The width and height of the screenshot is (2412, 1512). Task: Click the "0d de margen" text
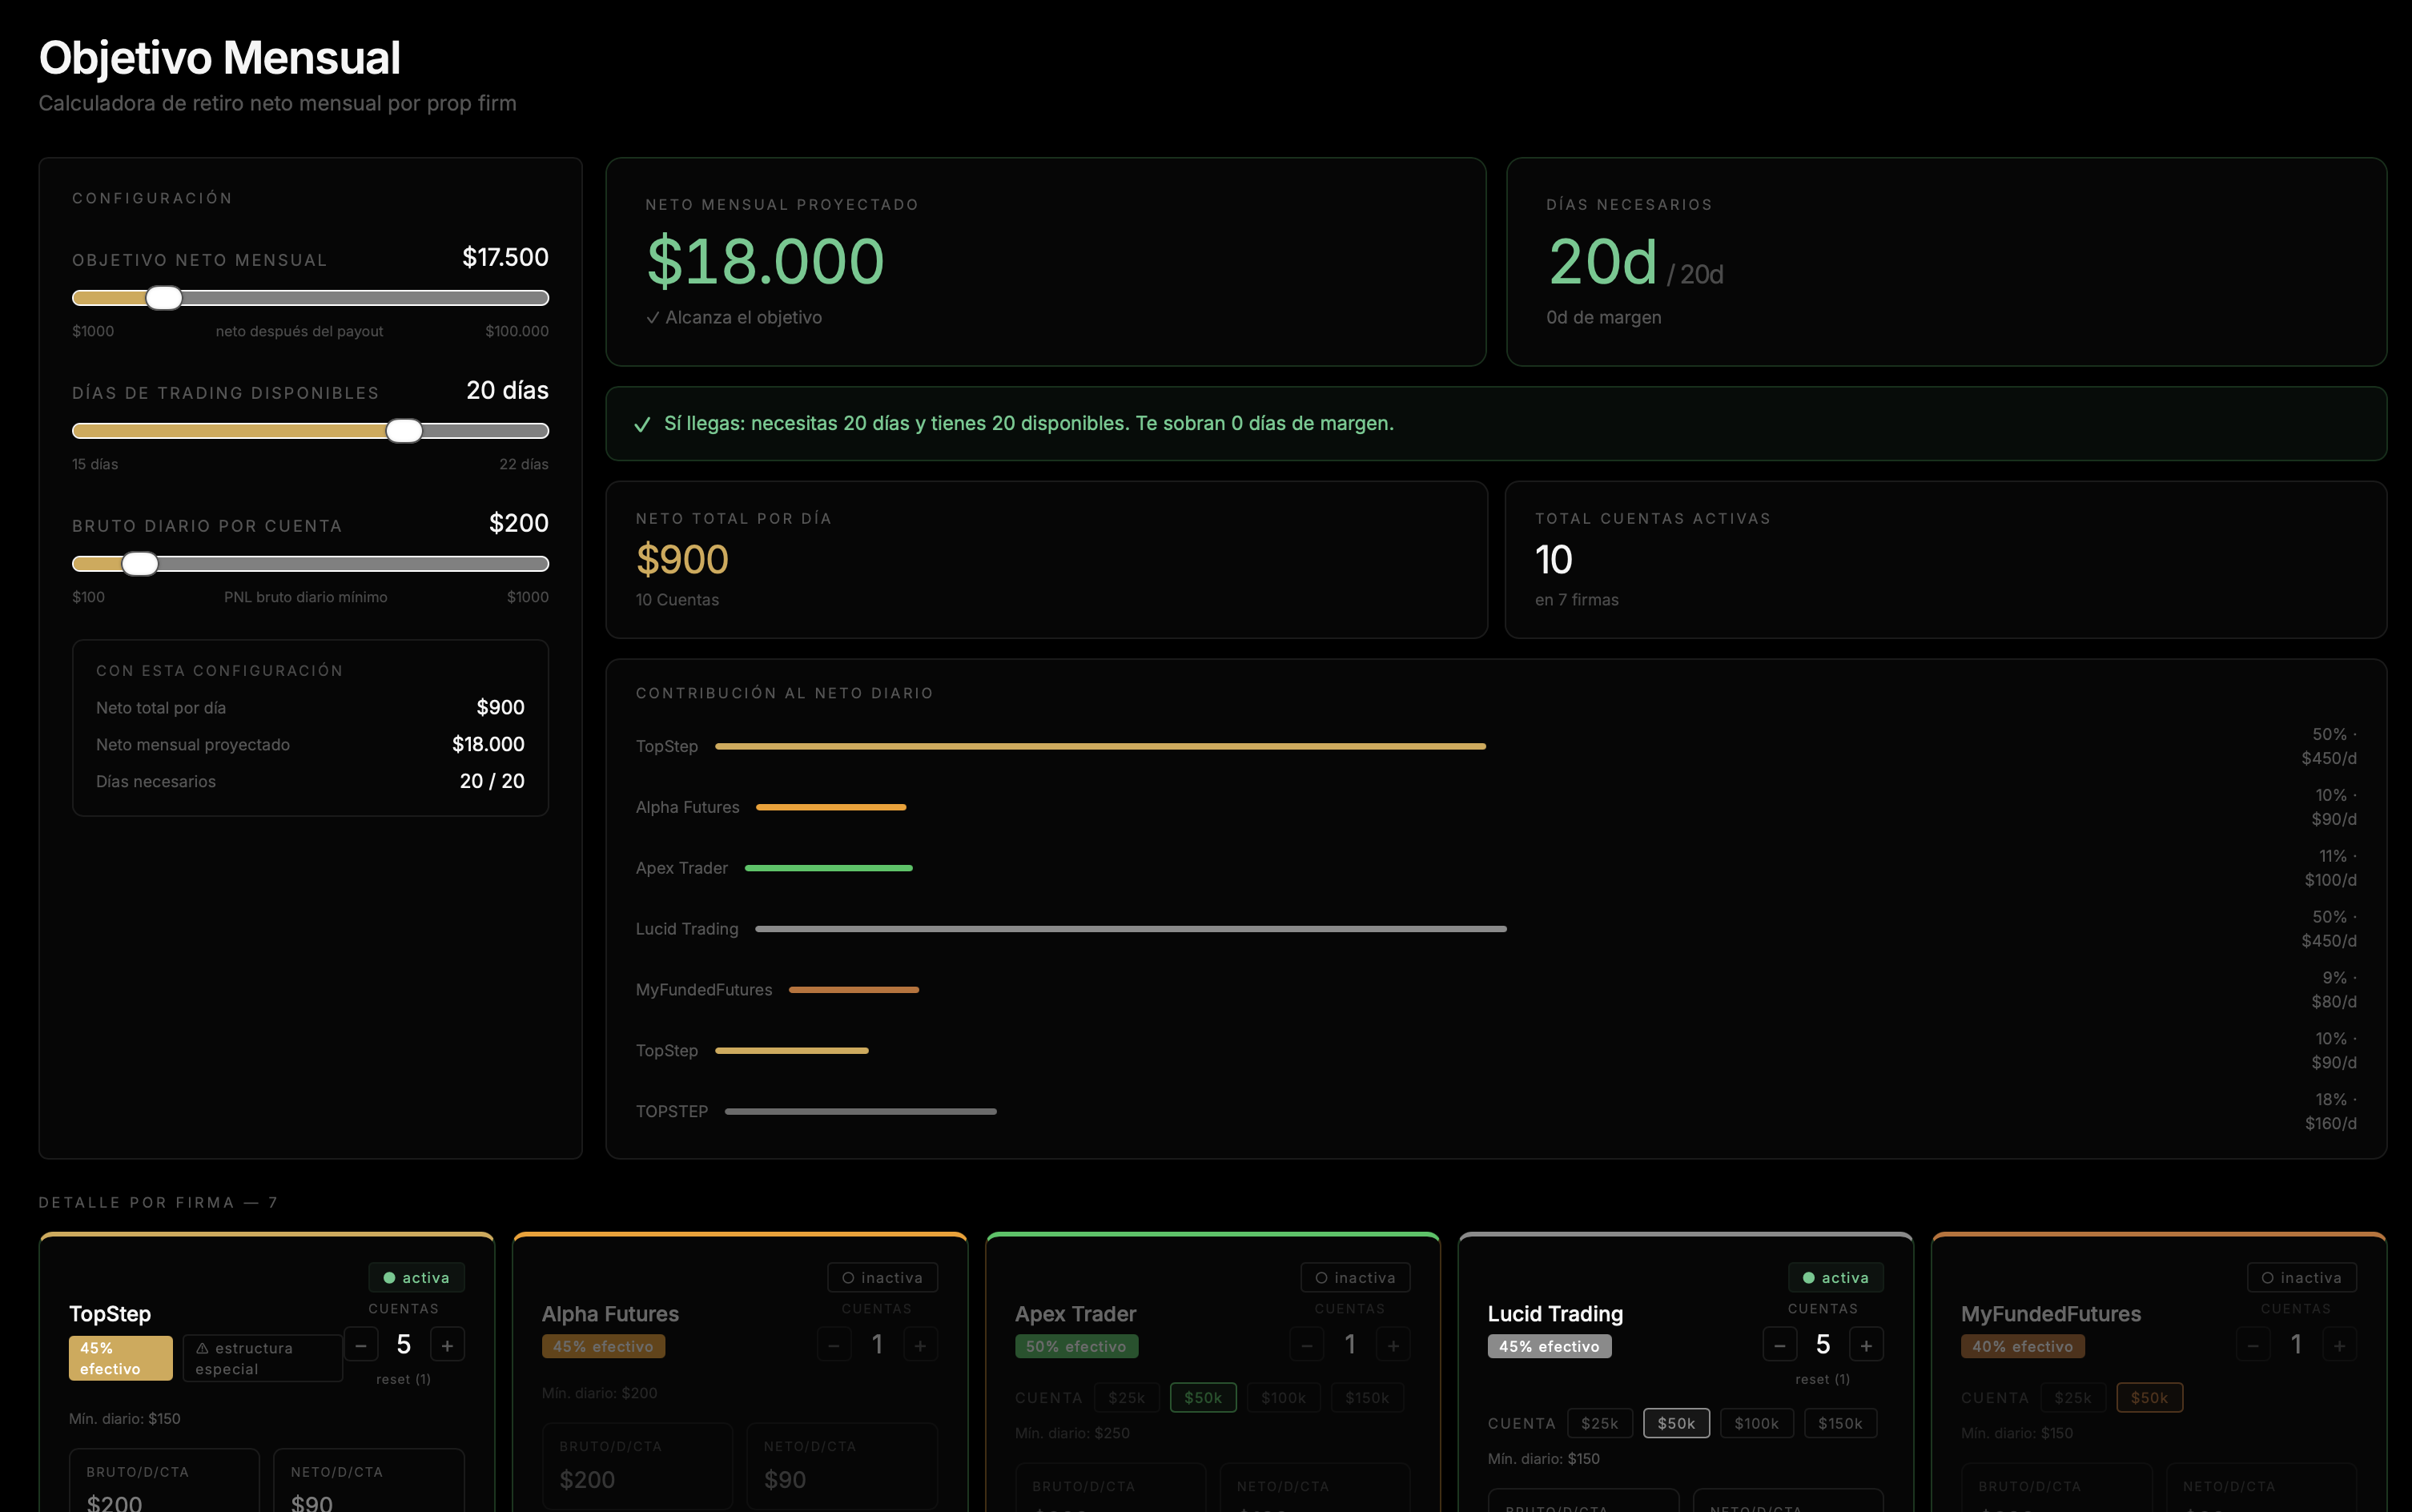coord(1603,317)
